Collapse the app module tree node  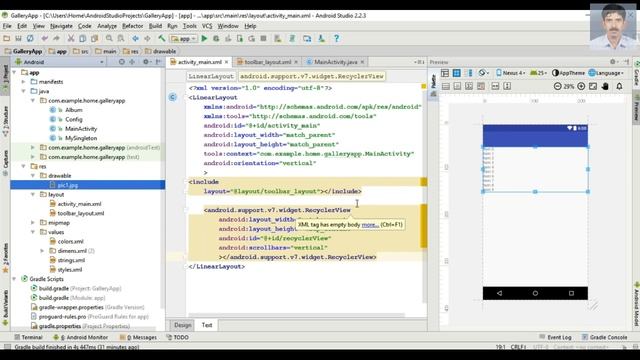[x=15, y=72]
